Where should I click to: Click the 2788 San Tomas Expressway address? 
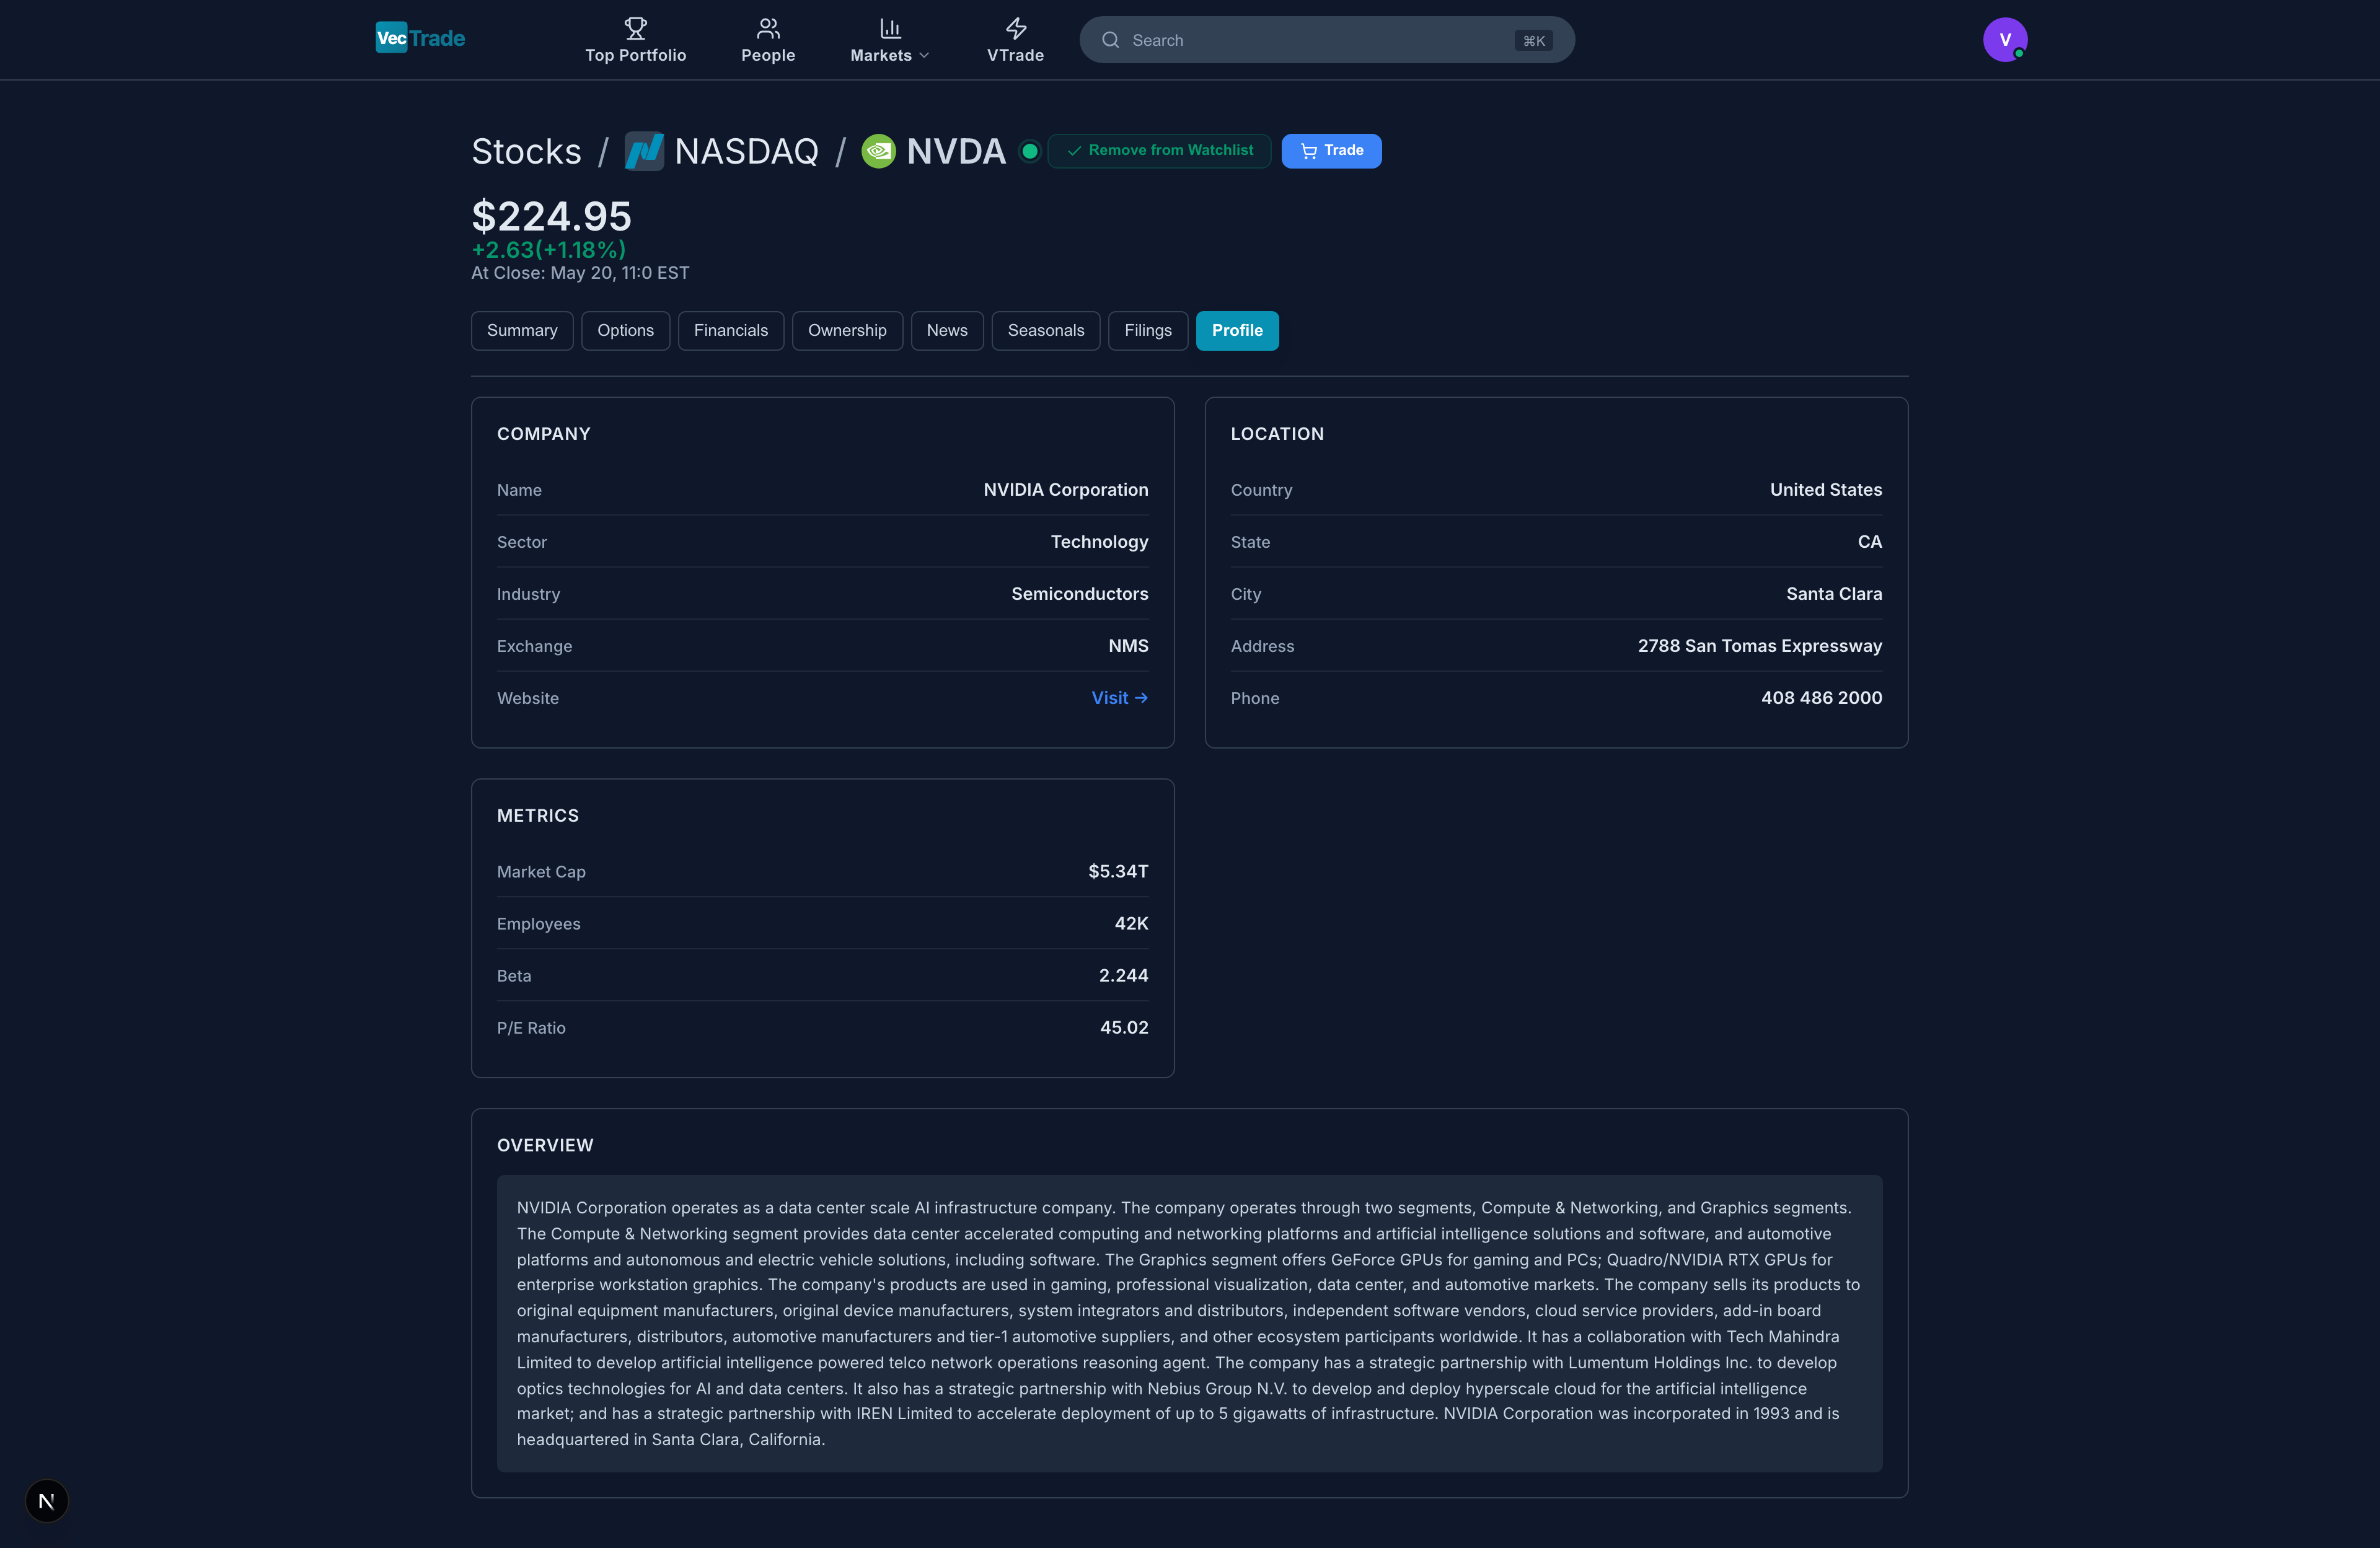pyautogui.click(x=1760, y=646)
